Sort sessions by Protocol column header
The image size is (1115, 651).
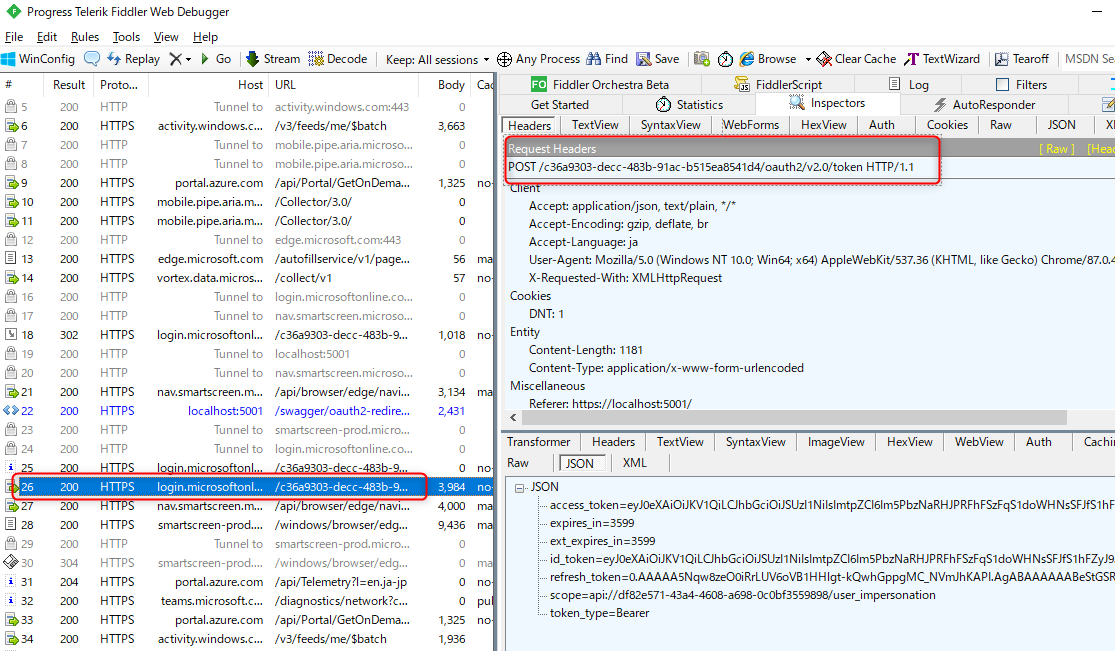coord(119,85)
